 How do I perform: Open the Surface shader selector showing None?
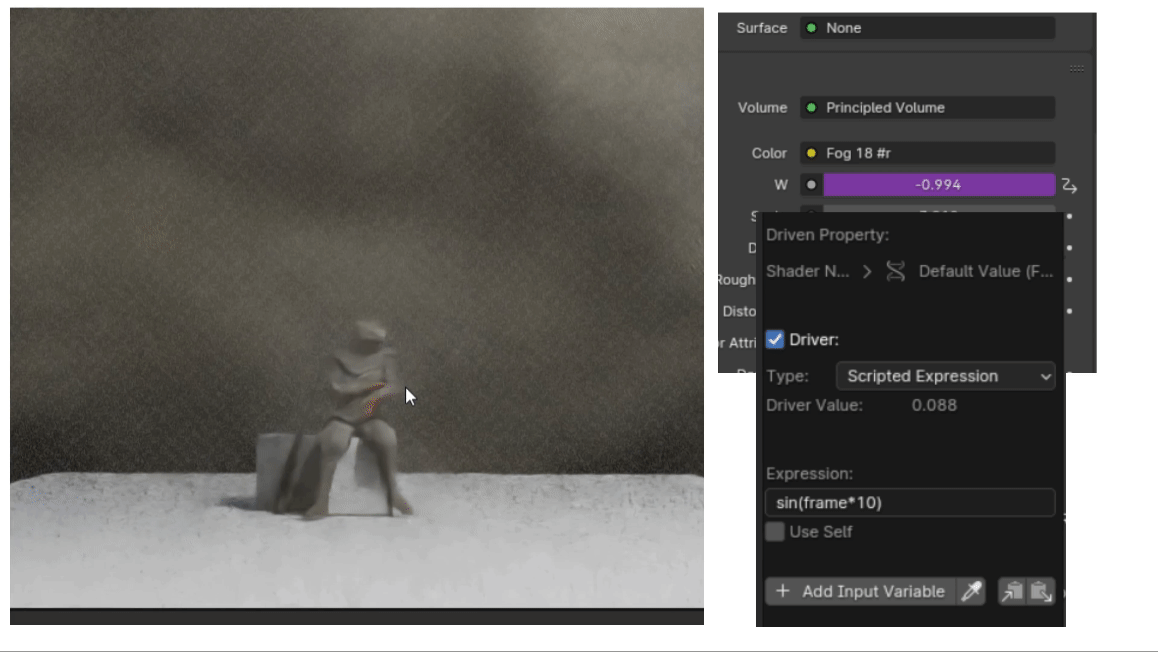(x=925, y=28)
